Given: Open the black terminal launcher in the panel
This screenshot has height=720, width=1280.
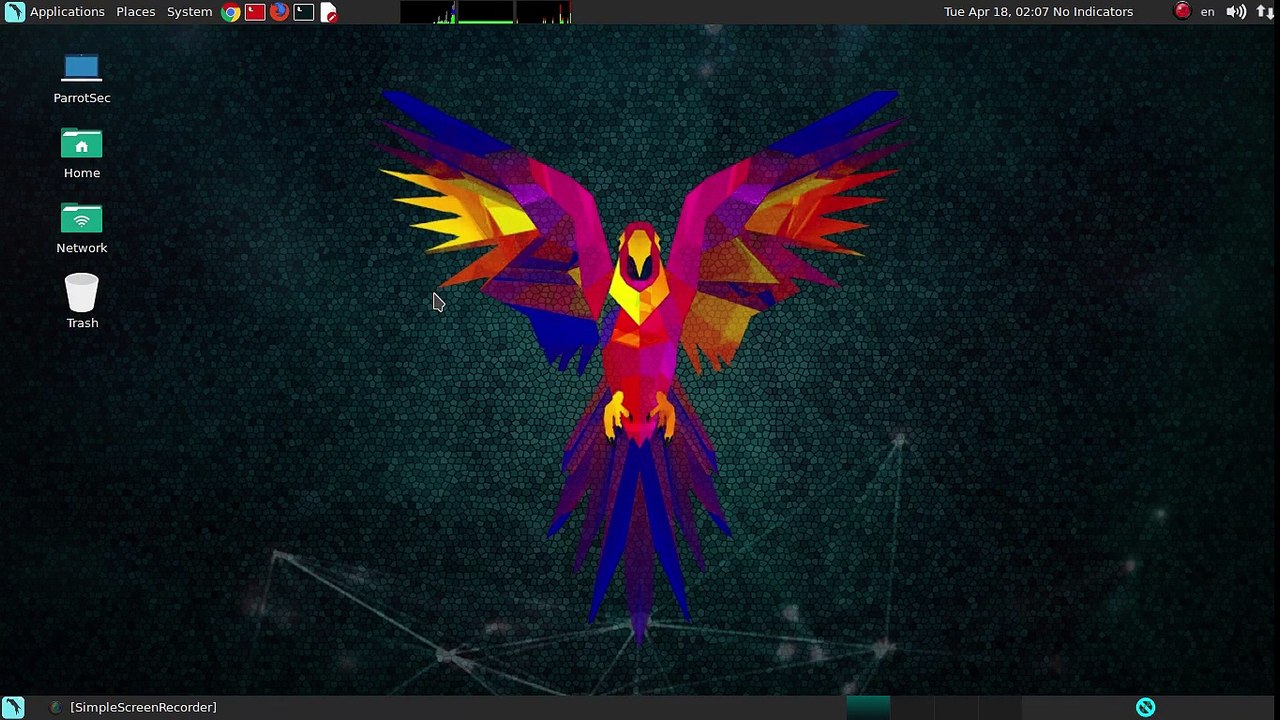Looking at the screenshot, I should point(304,12).
